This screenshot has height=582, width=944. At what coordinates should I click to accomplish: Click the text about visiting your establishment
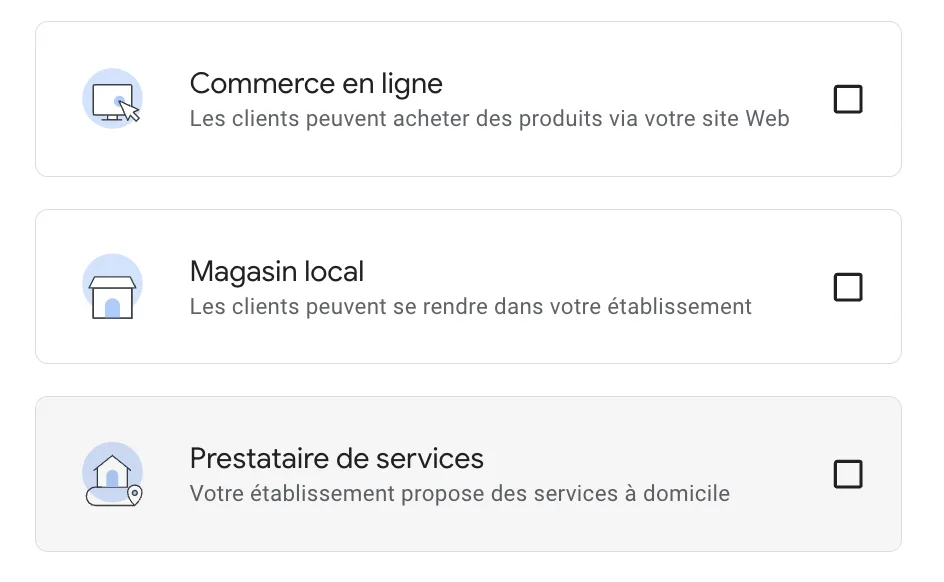[470, 306]
